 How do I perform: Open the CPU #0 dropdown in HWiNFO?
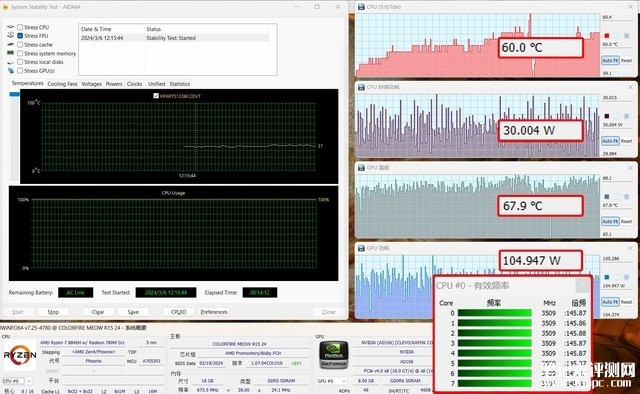[18, 381]
